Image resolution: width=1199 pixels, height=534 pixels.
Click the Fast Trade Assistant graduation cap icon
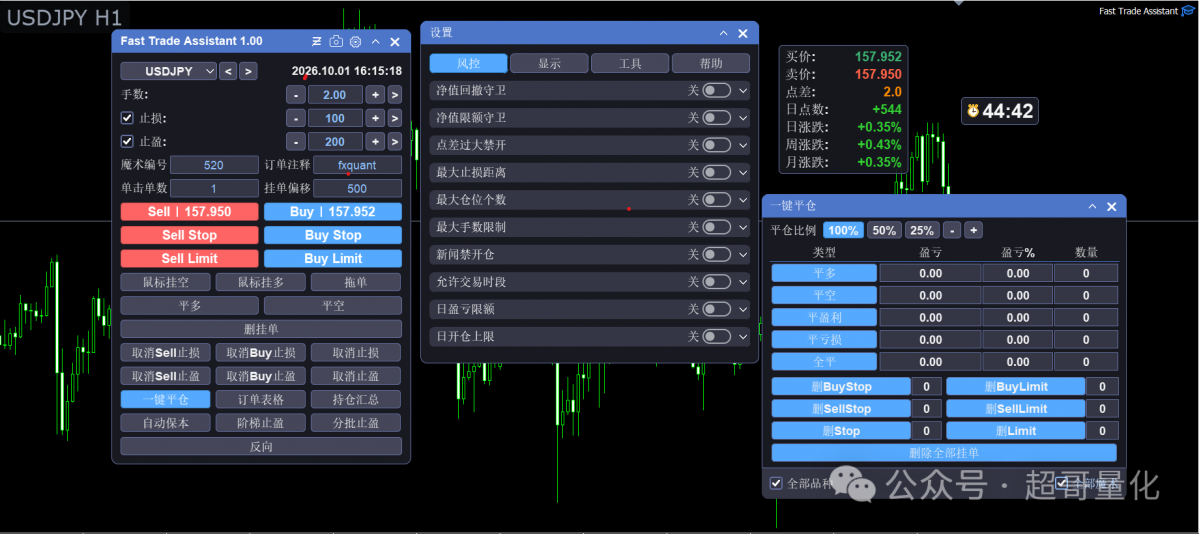click(1190, 11)
